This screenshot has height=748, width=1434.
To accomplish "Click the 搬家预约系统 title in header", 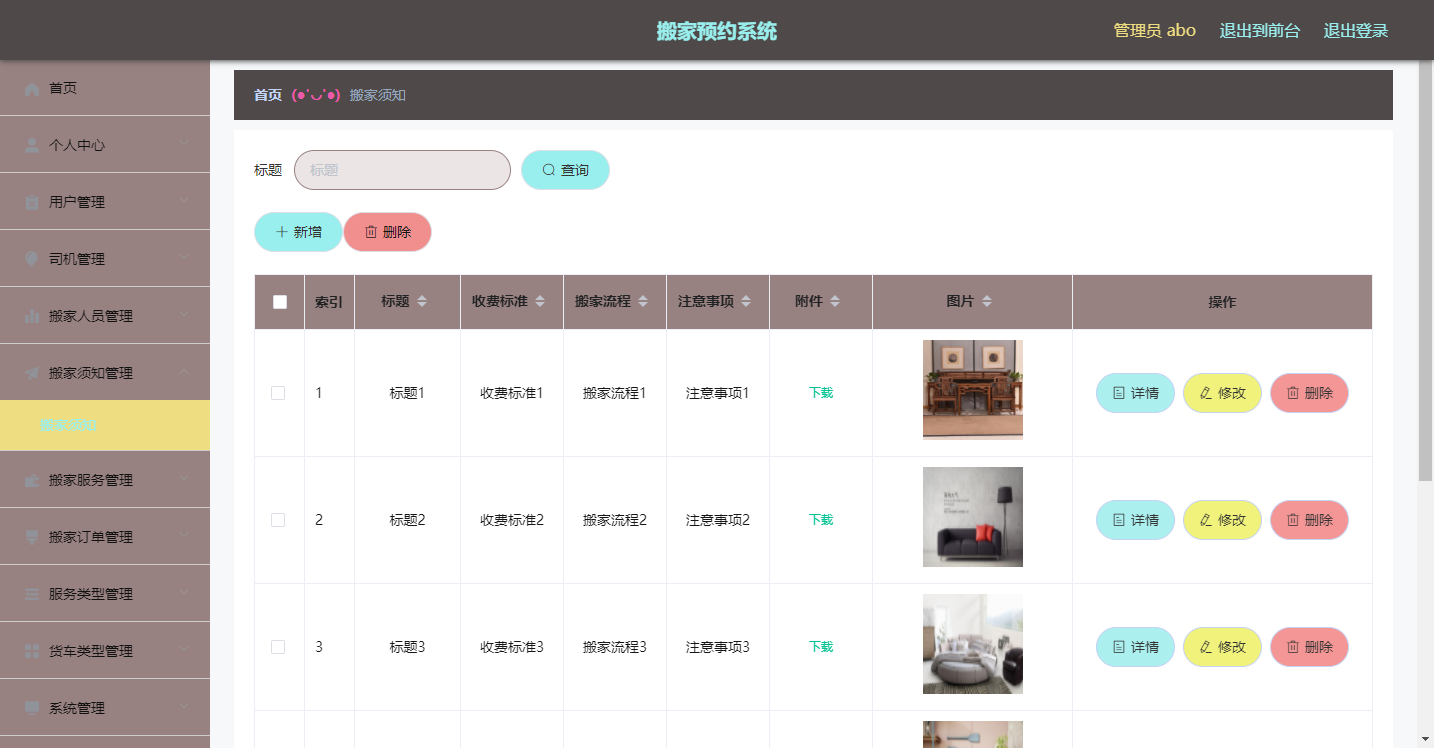I will coord(717,31).
